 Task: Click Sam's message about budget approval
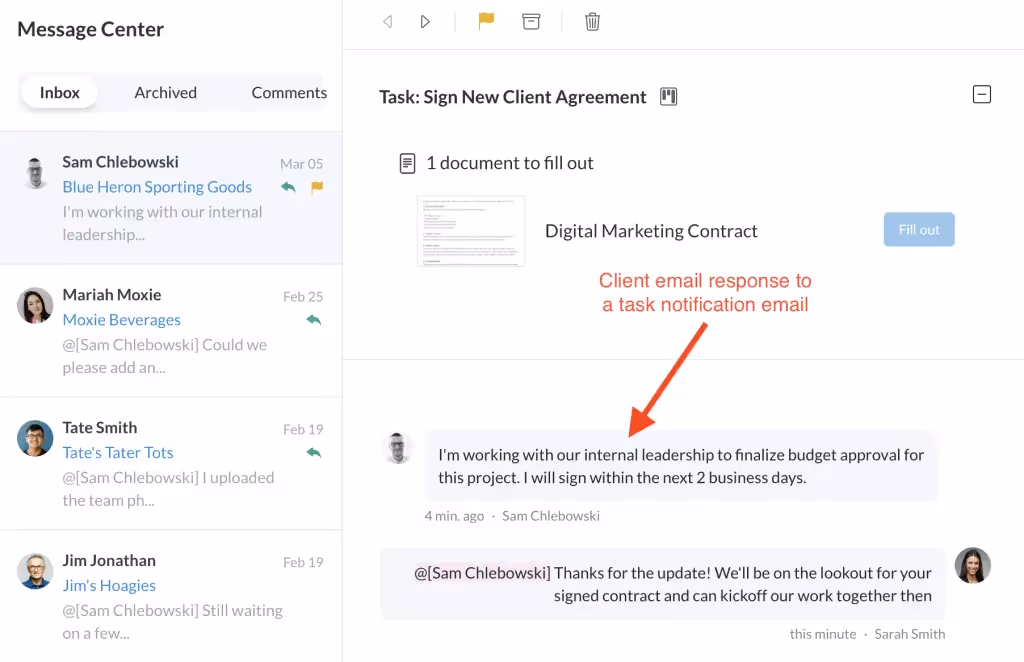tap(680, 466)
